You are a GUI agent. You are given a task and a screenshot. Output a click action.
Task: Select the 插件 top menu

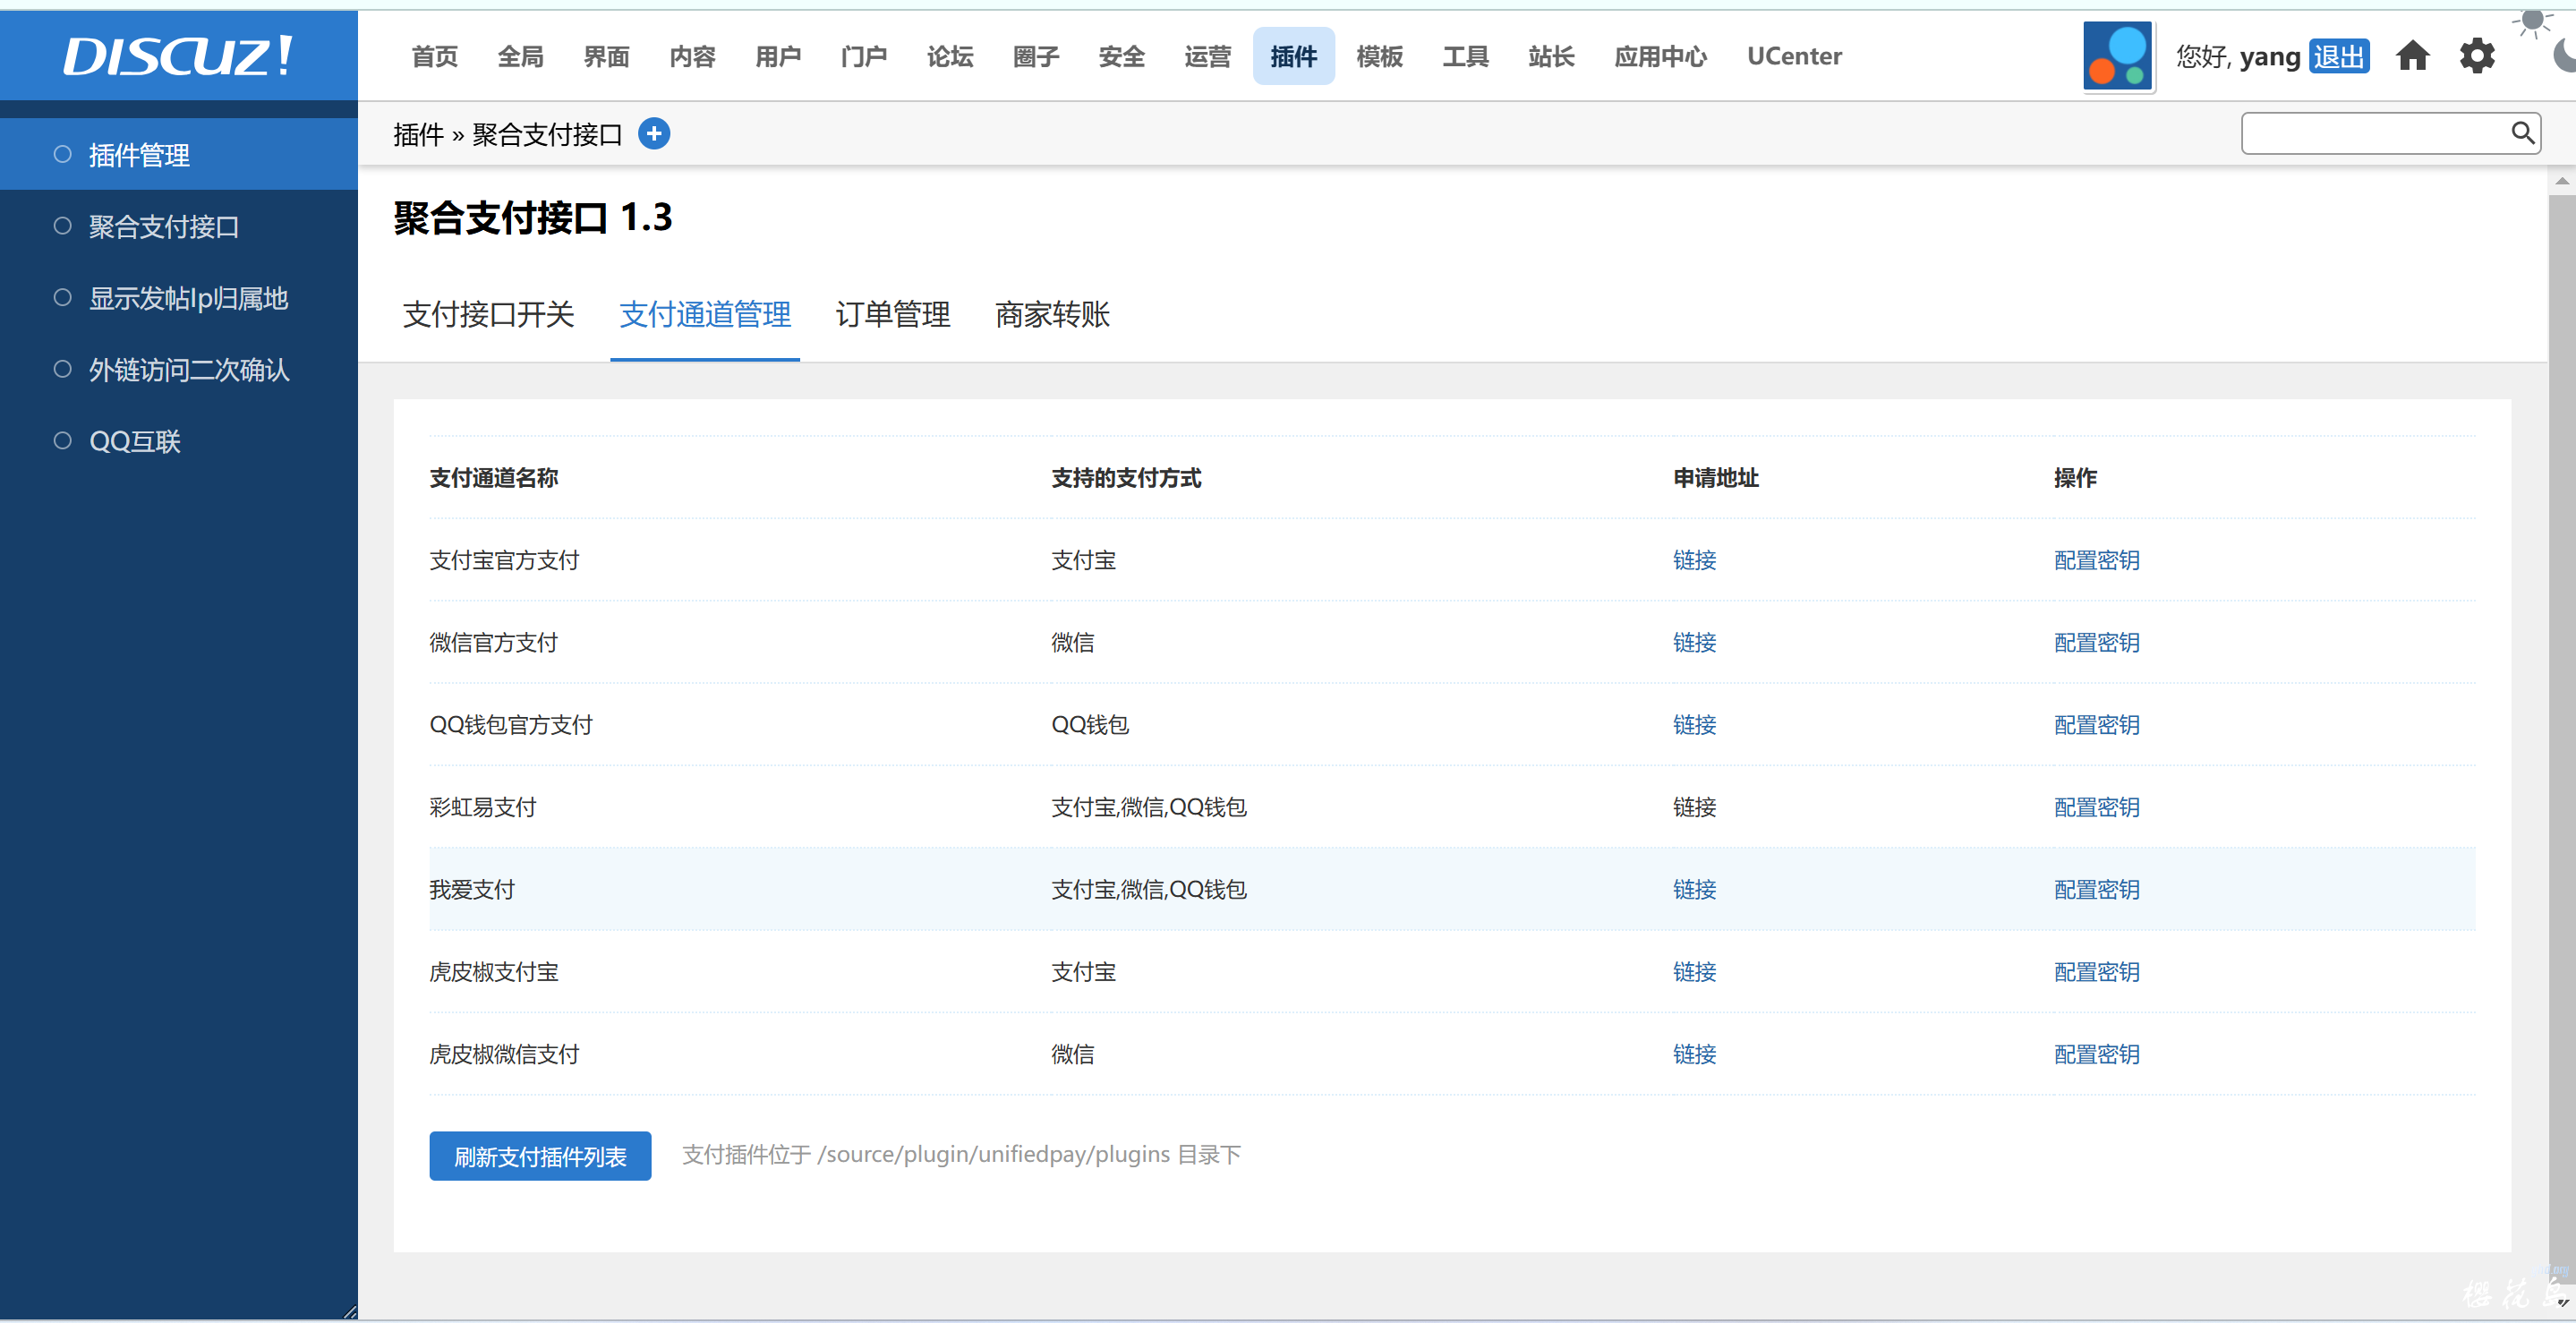1294,57
